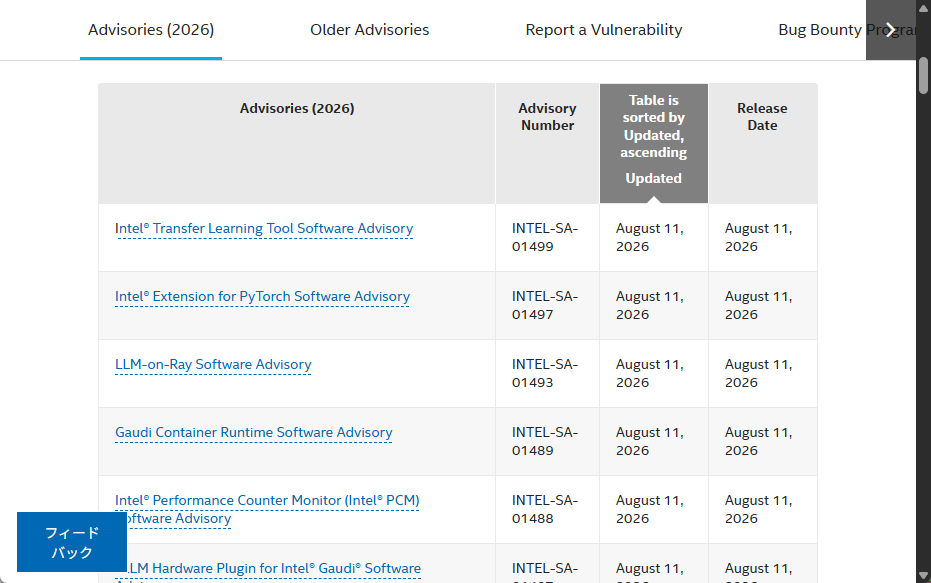Screen dimensions: 931x583
Task: Open Gaudi Container Runtime Software Advisory
Action: (x=254, y=432)
